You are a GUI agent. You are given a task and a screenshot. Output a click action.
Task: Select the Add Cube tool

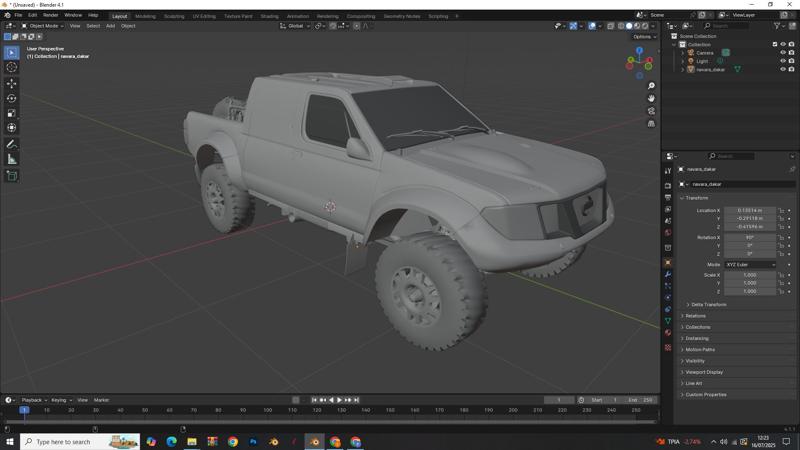click(12, 176)
